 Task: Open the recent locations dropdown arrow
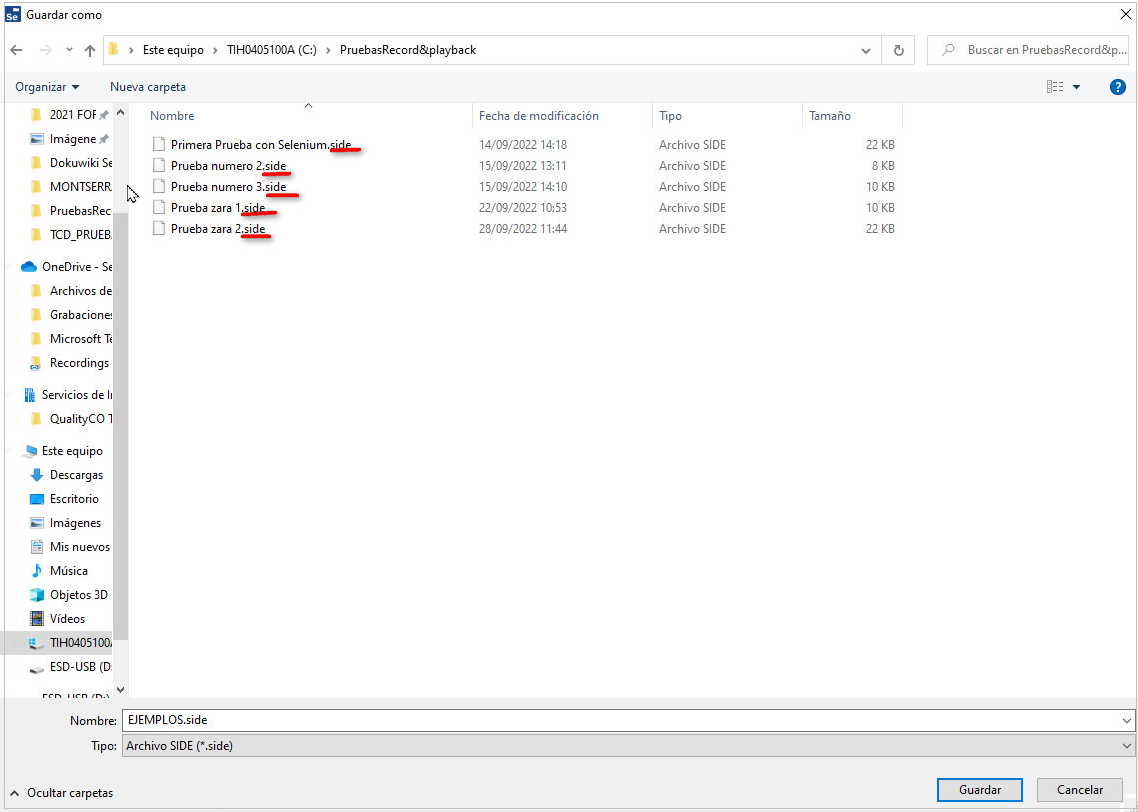point(69,50)
